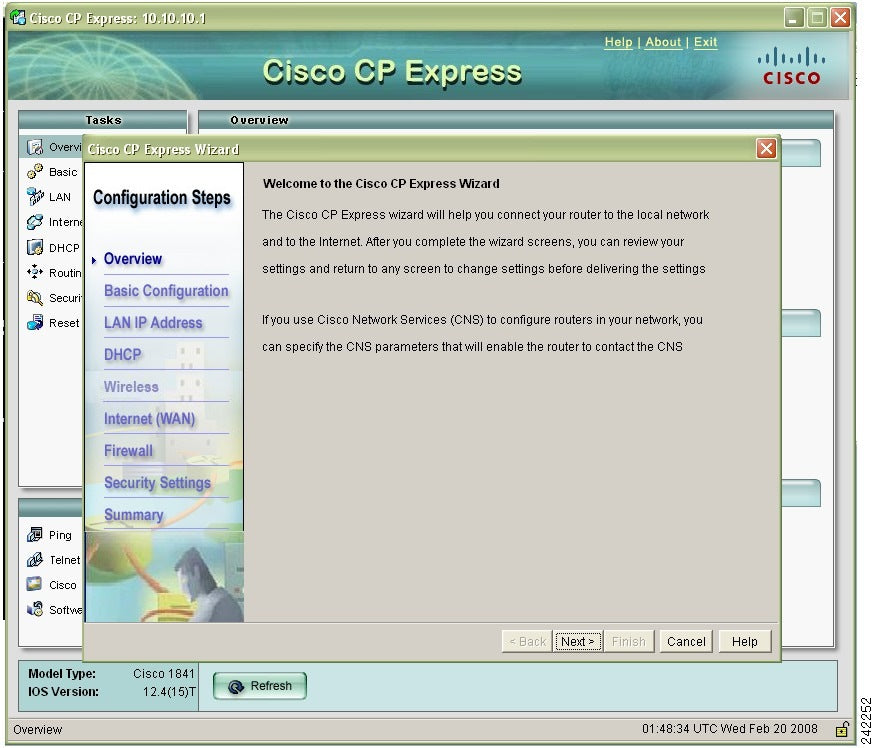This screenshot has height=748, width=876.
Task: Open the Telnet tool icon
Action: (x=35, y=559)
